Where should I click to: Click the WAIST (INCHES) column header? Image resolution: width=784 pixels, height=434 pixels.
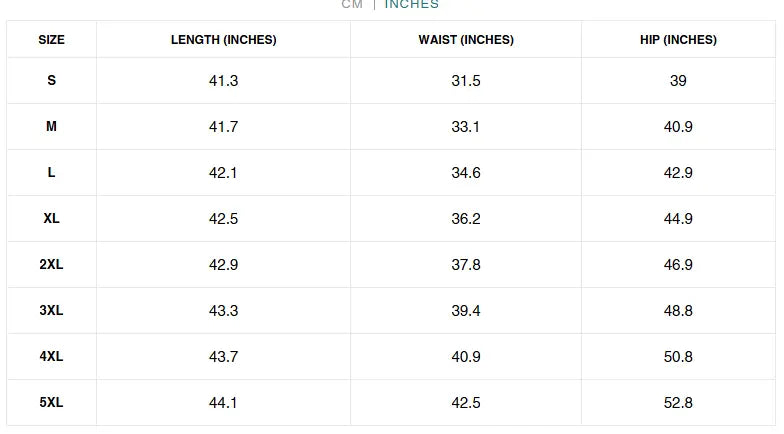(466, 40)
